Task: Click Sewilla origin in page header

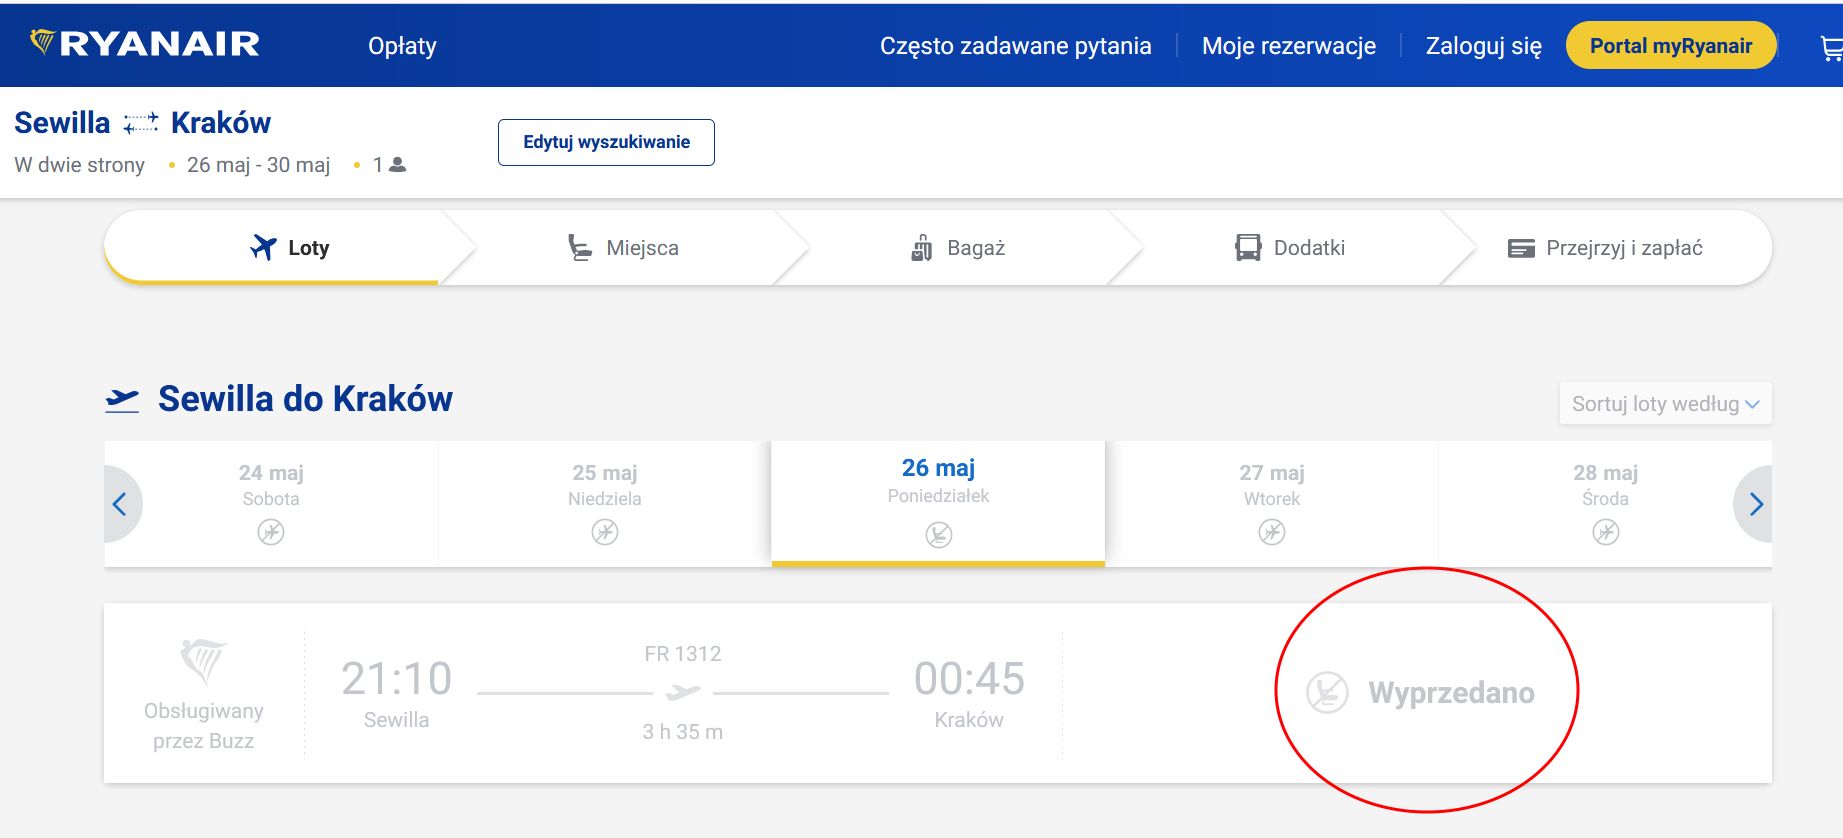Action: 62,123
